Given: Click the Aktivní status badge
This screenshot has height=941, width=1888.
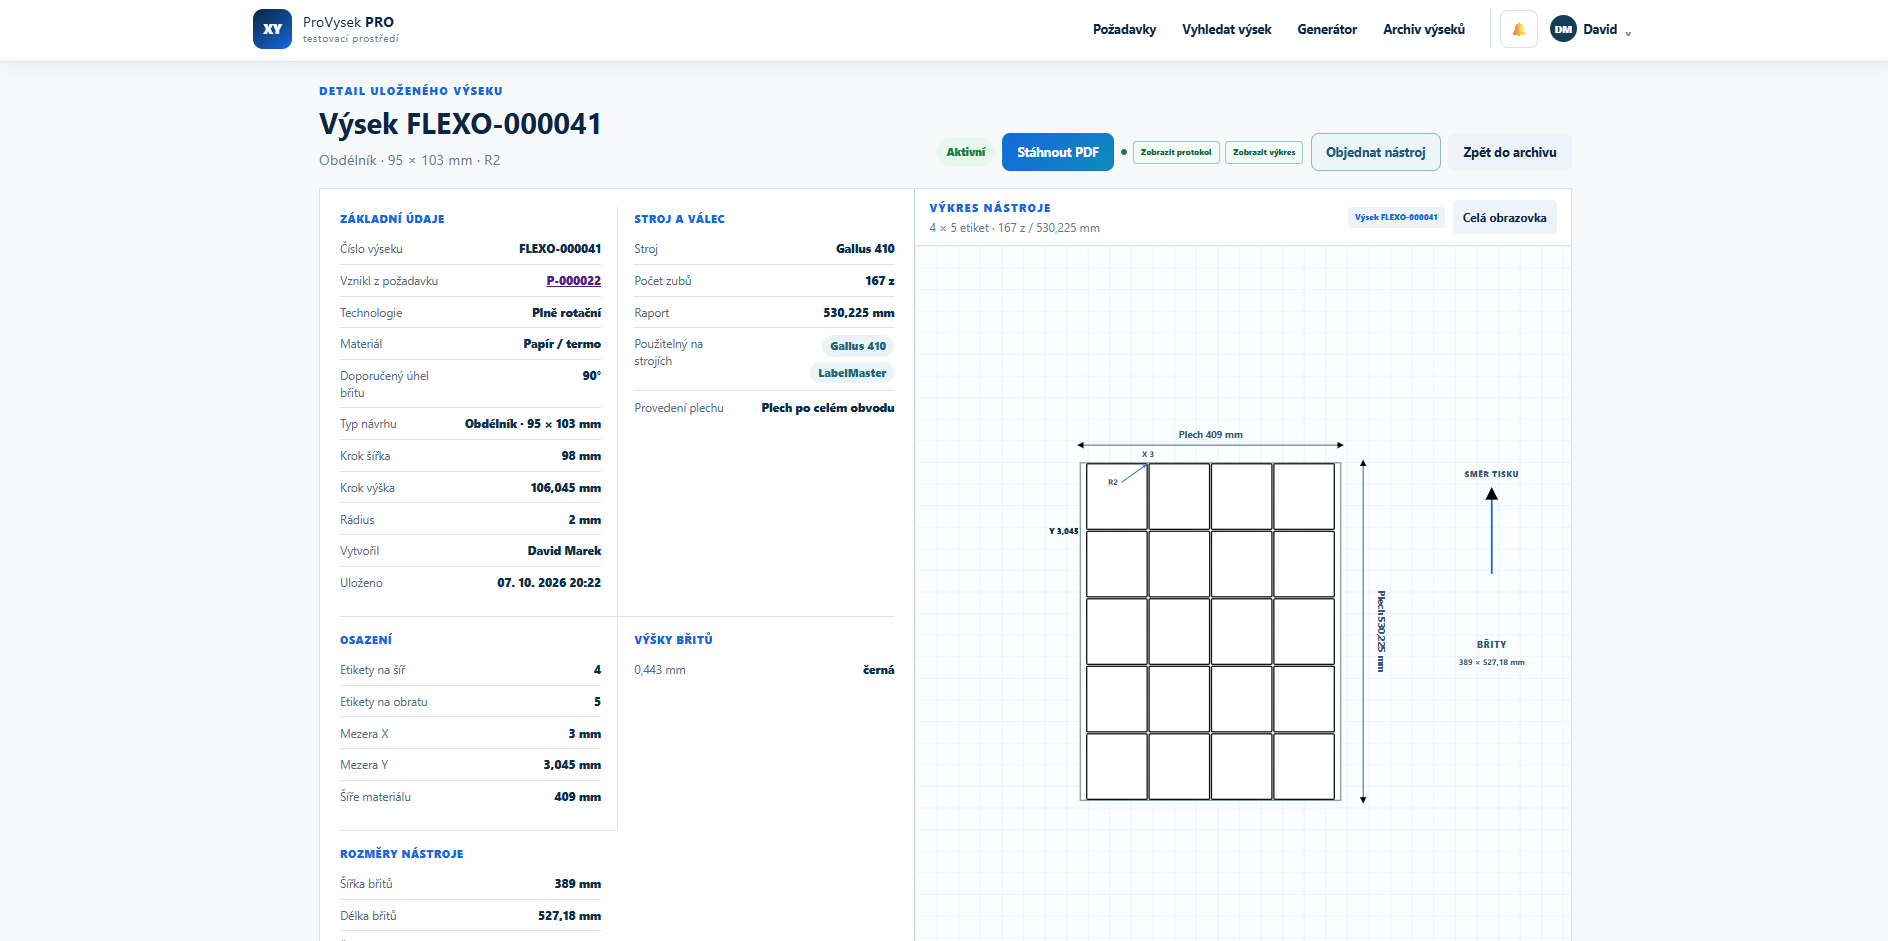Looking at the screenshot, I should pyautogui.click(x=966, y=152).
